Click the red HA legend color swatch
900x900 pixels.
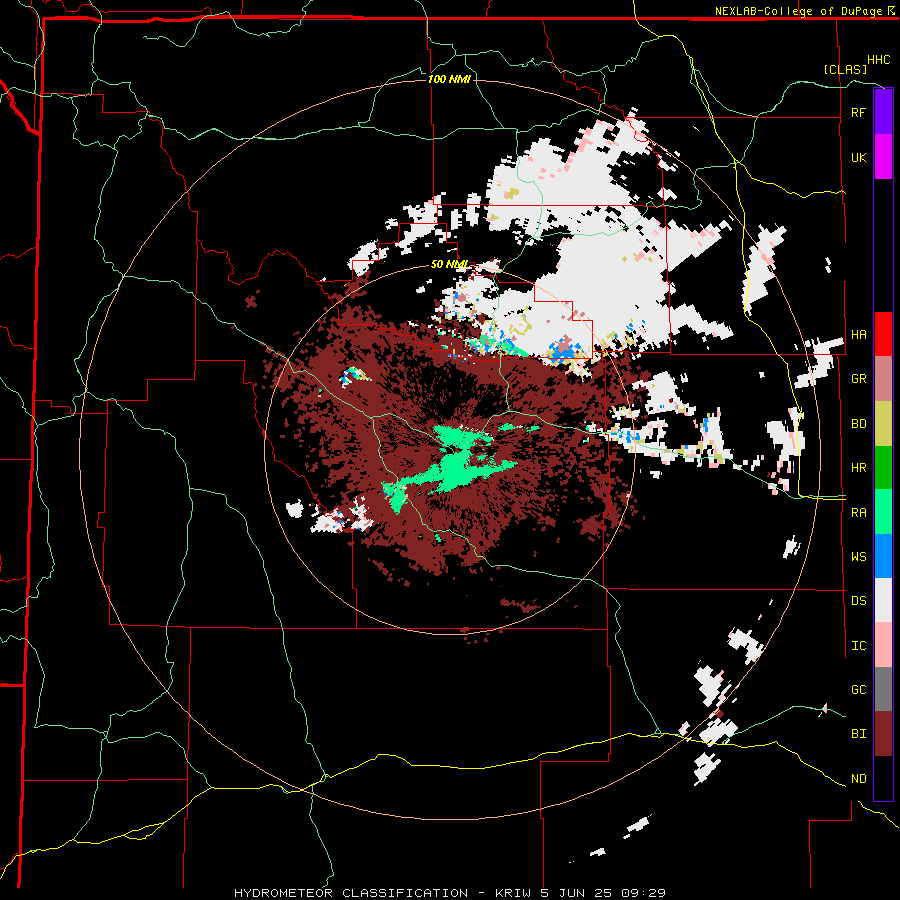coord(883,334)
